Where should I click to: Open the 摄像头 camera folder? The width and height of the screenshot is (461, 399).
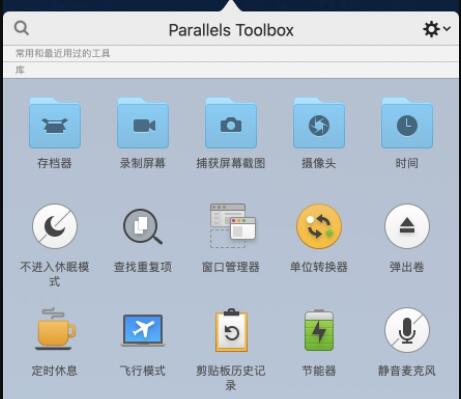(x=319, y=123)
